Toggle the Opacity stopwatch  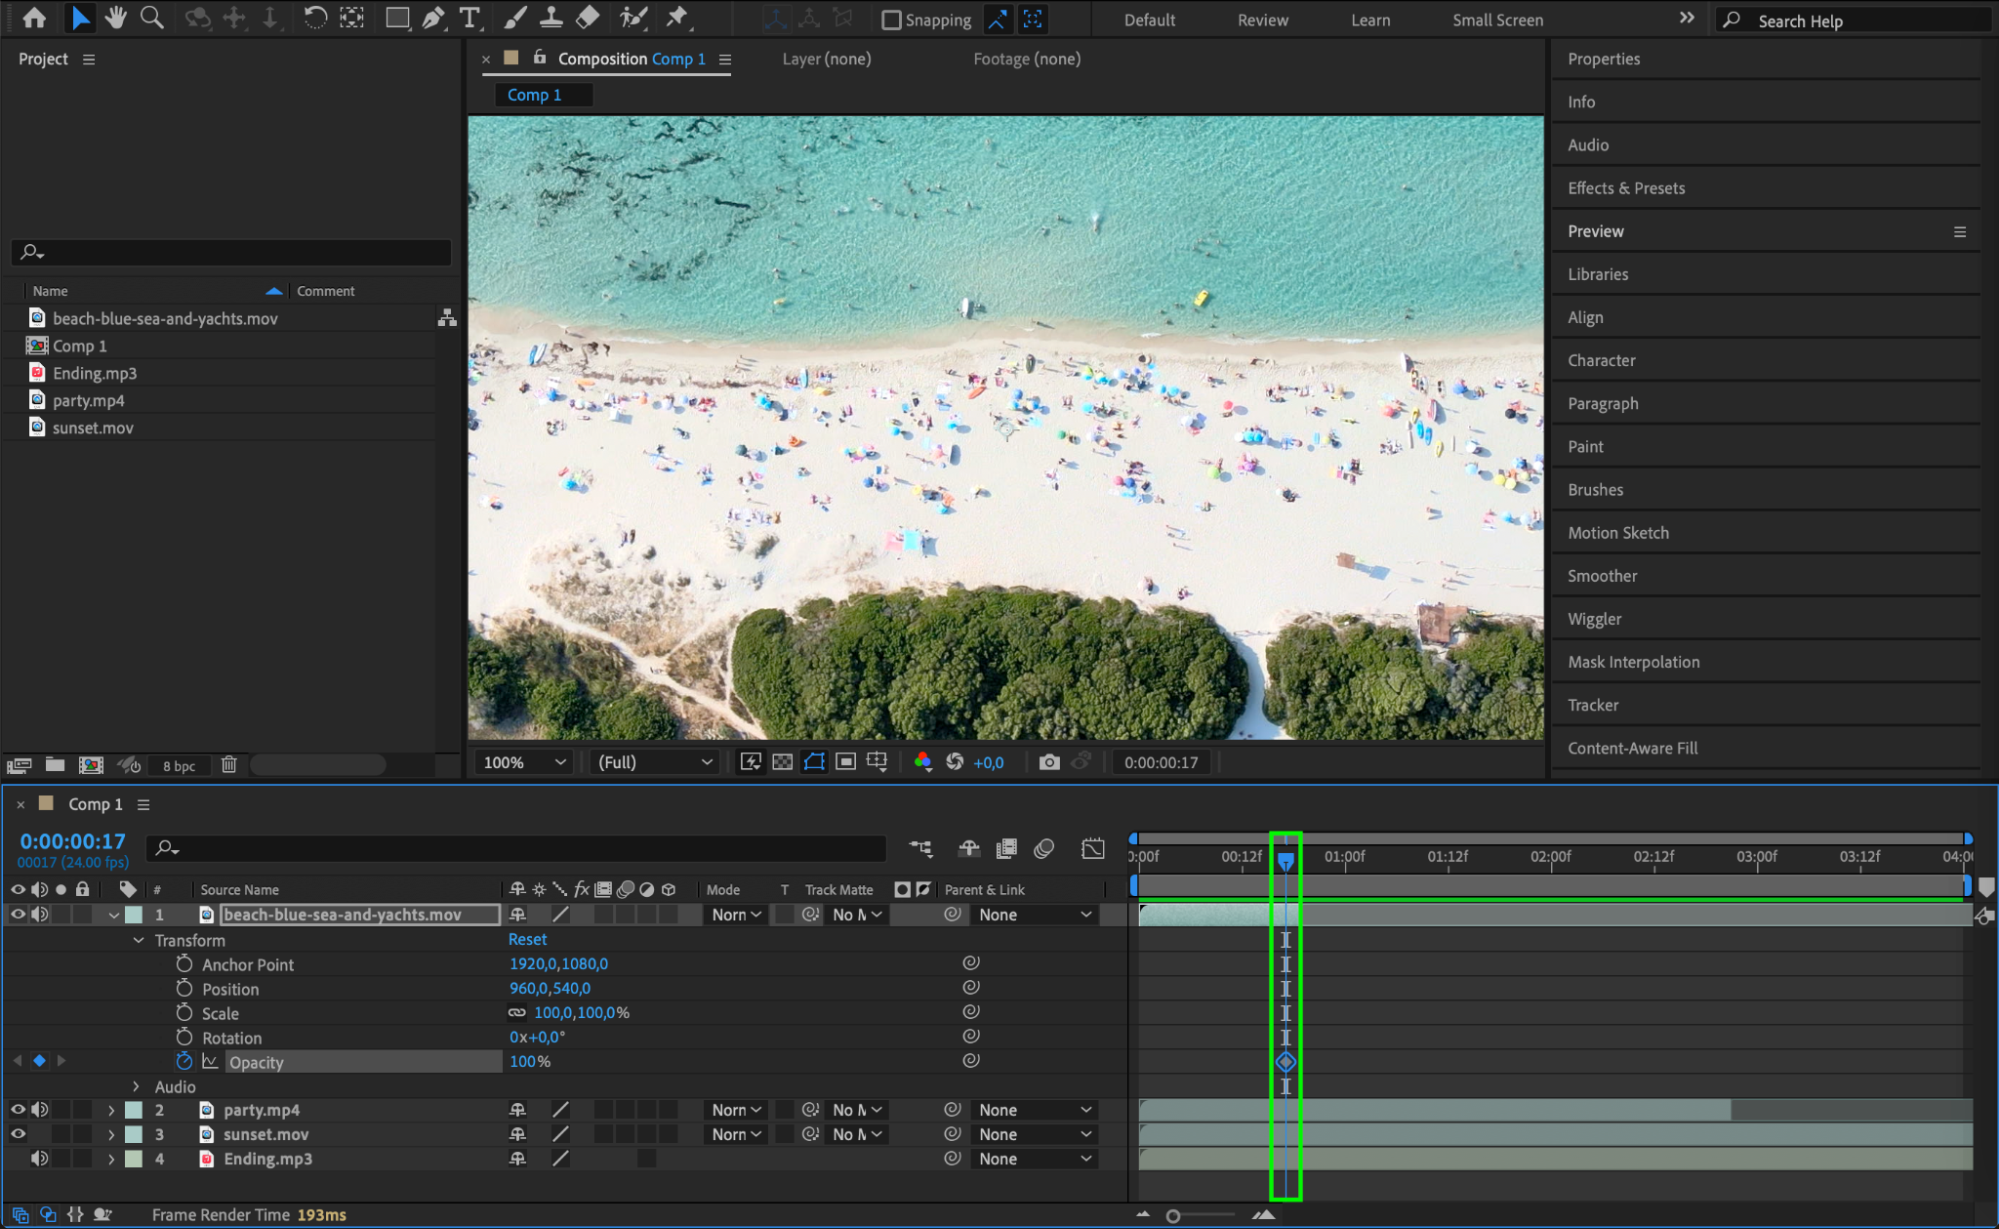pyautogui.click(x=184, y=1062)
